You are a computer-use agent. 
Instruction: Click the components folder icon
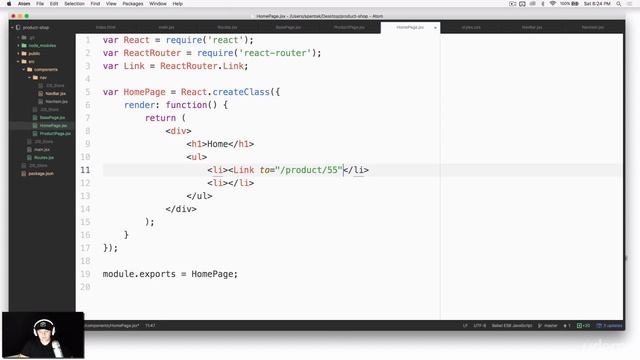[x=30, y=69]
